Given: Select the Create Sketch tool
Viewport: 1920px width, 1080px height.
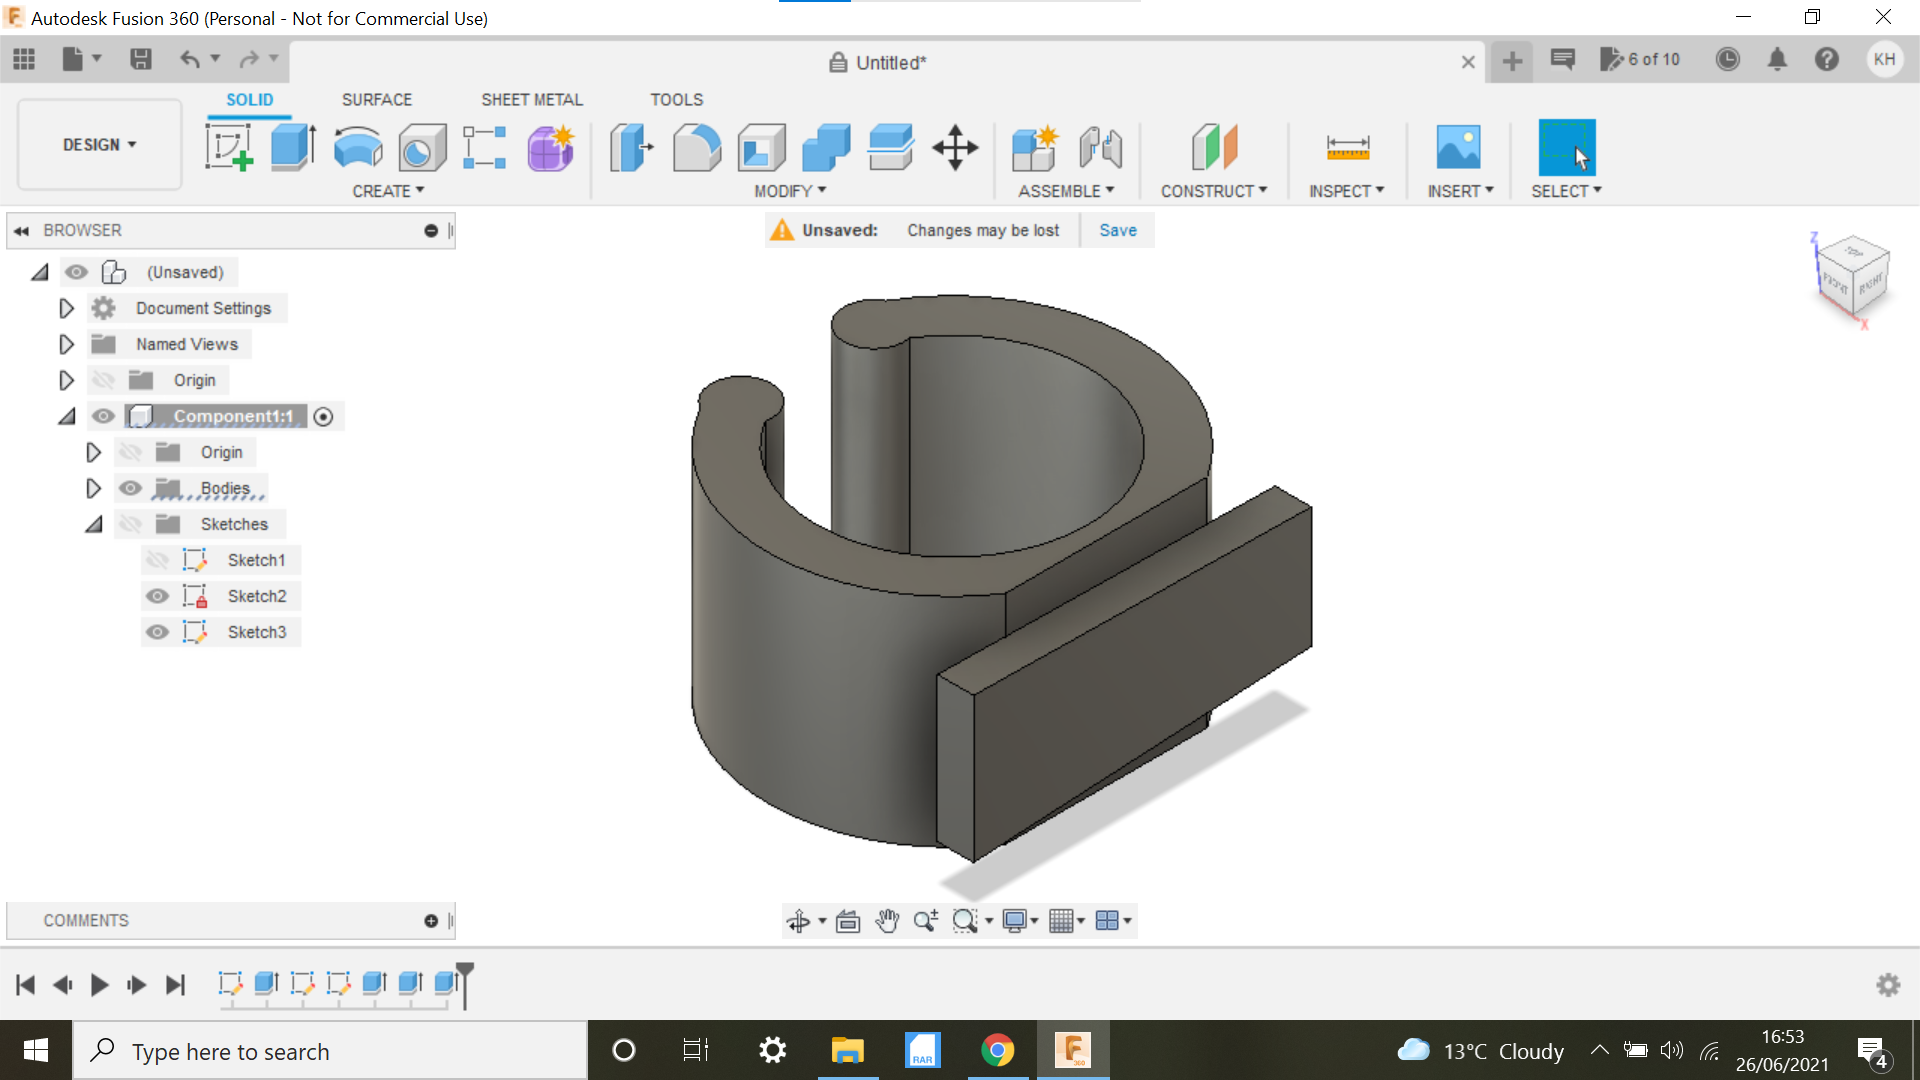Looking at the screenshot, I should point(229,147).
